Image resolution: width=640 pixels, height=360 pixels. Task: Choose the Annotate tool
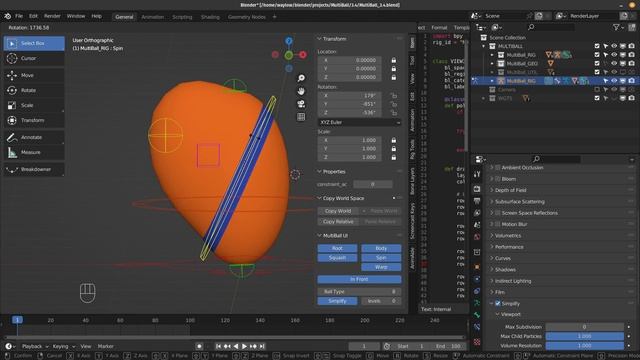(x=34, y=137)
